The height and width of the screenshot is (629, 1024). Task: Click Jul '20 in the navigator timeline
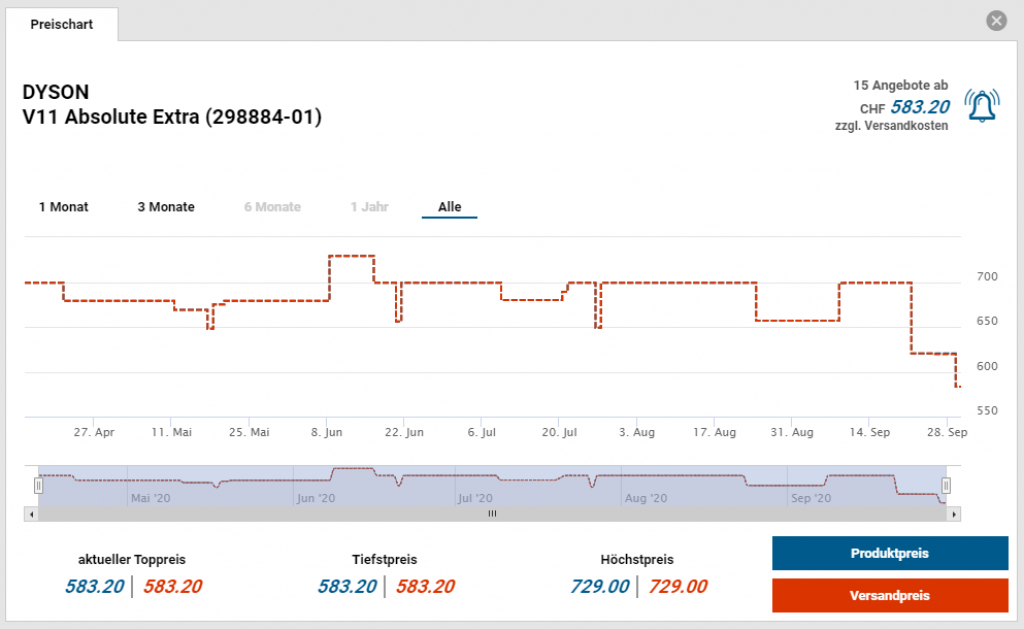tap(474, 497)
